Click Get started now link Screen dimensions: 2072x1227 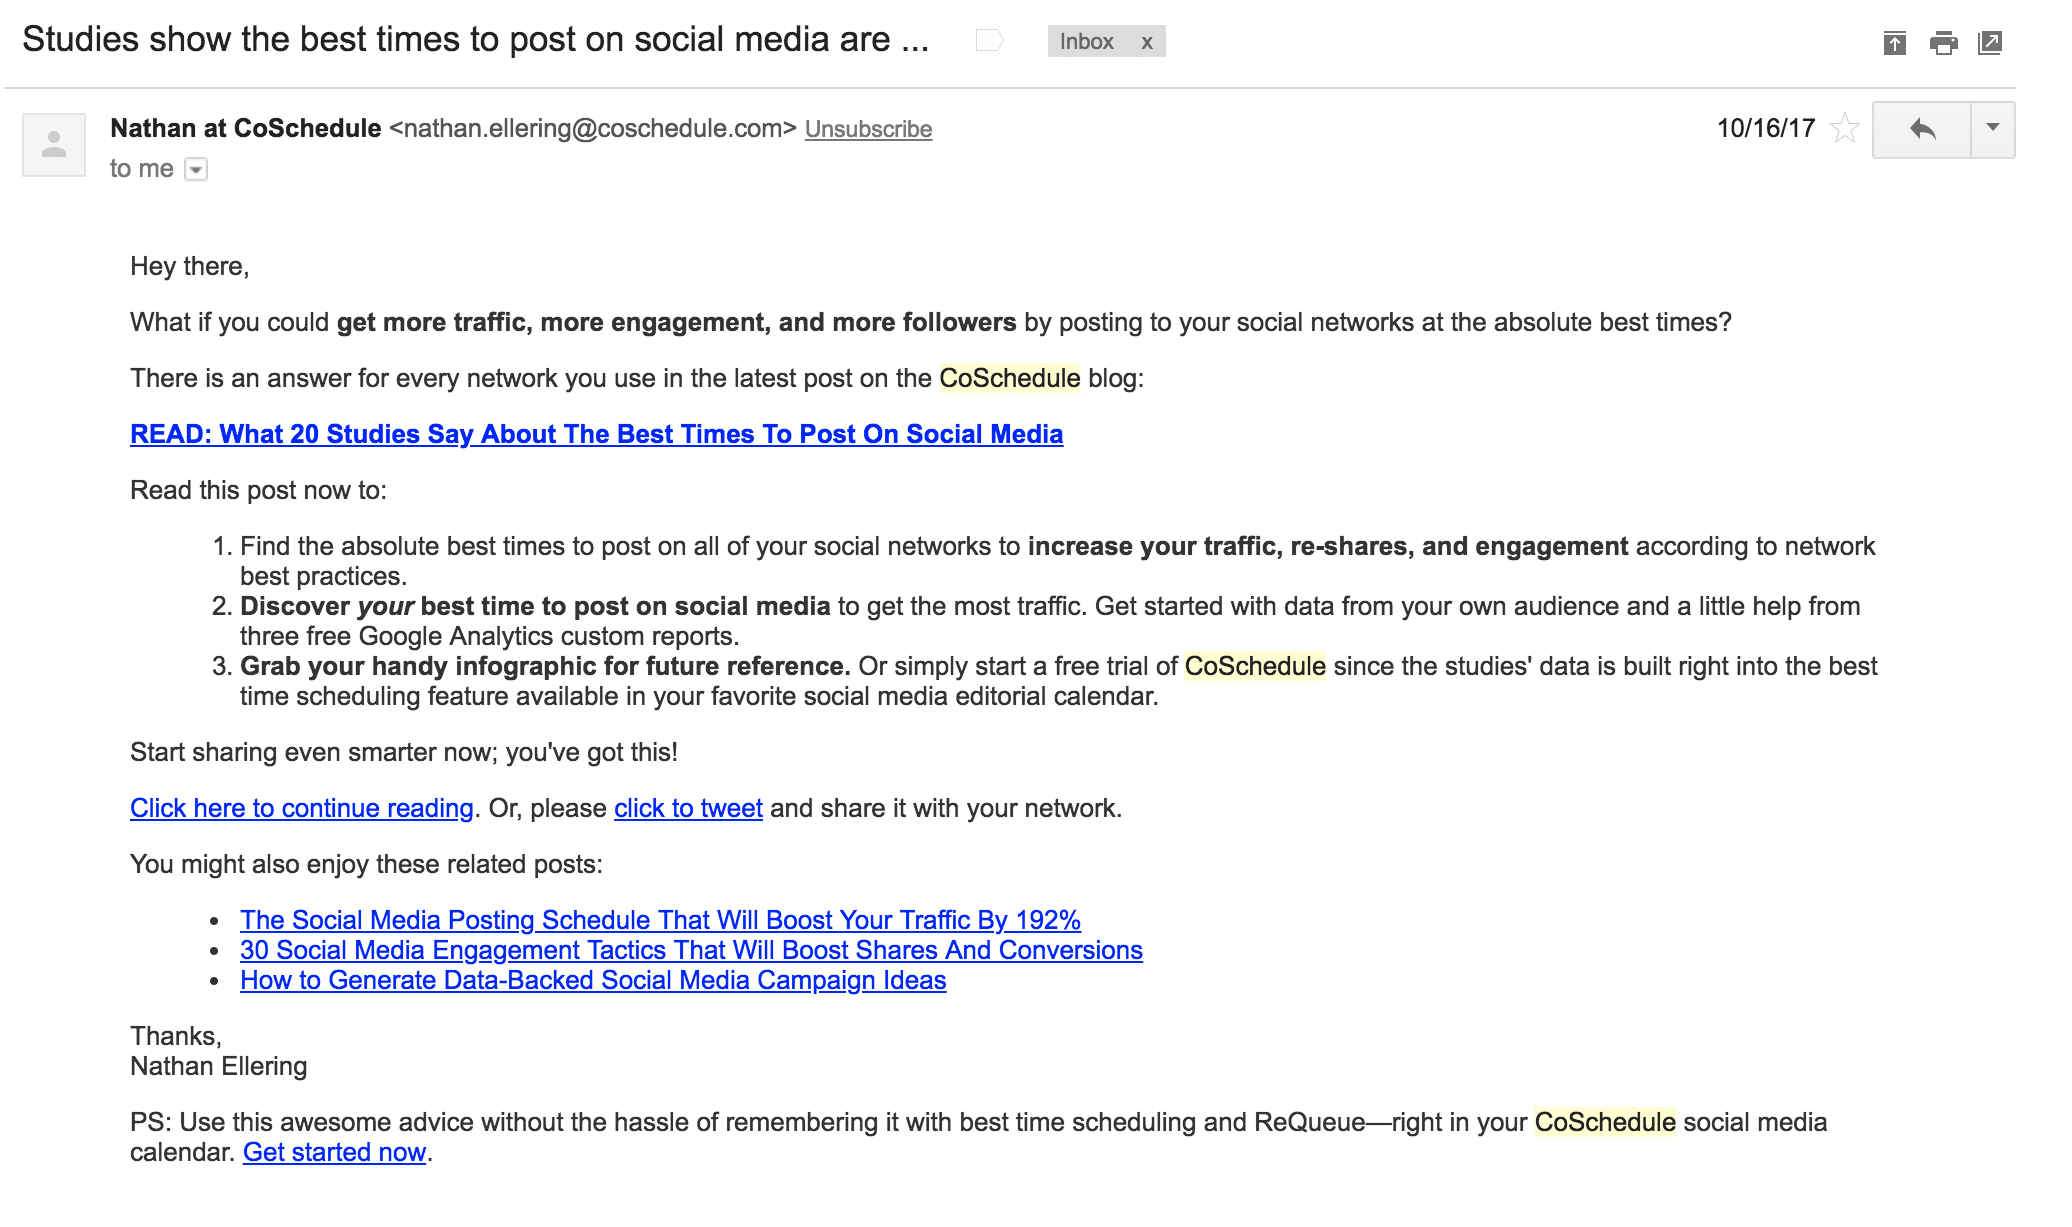(x=335, y=1152)
